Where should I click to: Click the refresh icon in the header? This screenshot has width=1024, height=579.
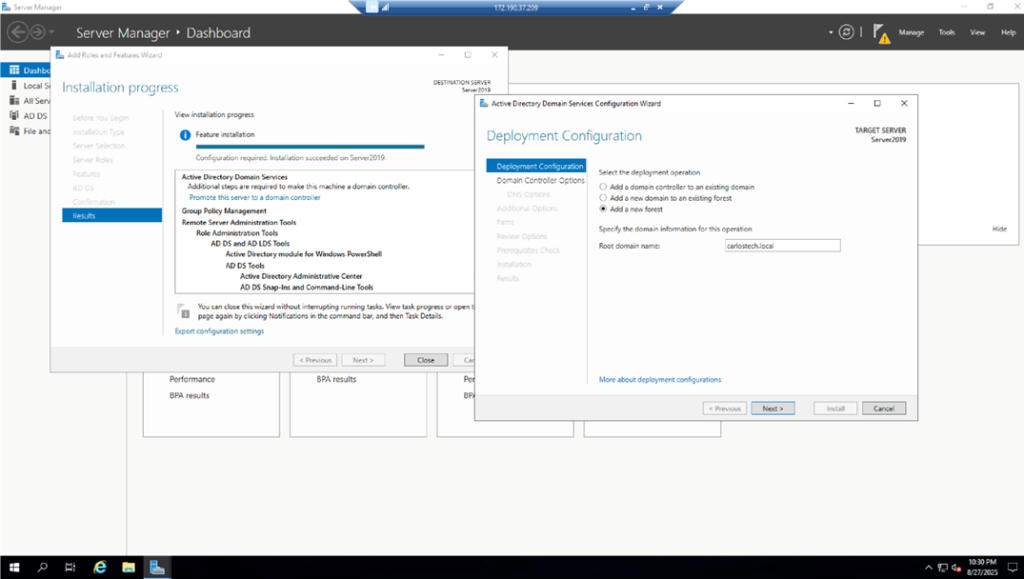pyautogui.click(x=847, y=32)
